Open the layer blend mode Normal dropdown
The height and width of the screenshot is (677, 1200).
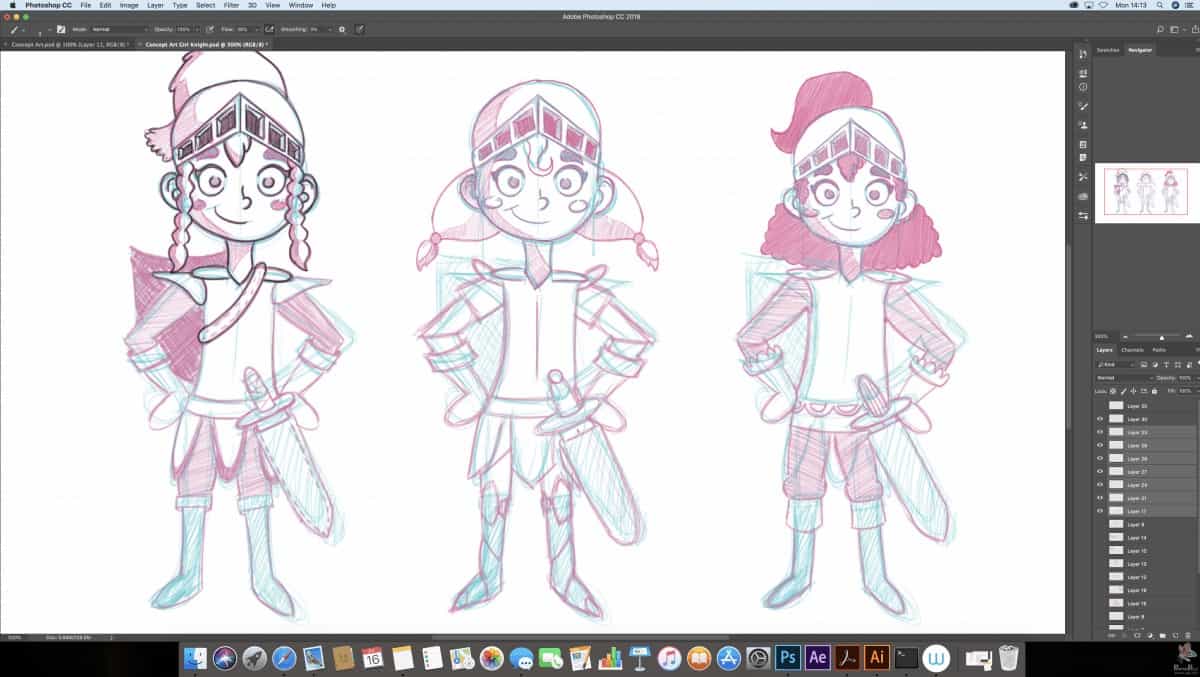[1110, 377]
